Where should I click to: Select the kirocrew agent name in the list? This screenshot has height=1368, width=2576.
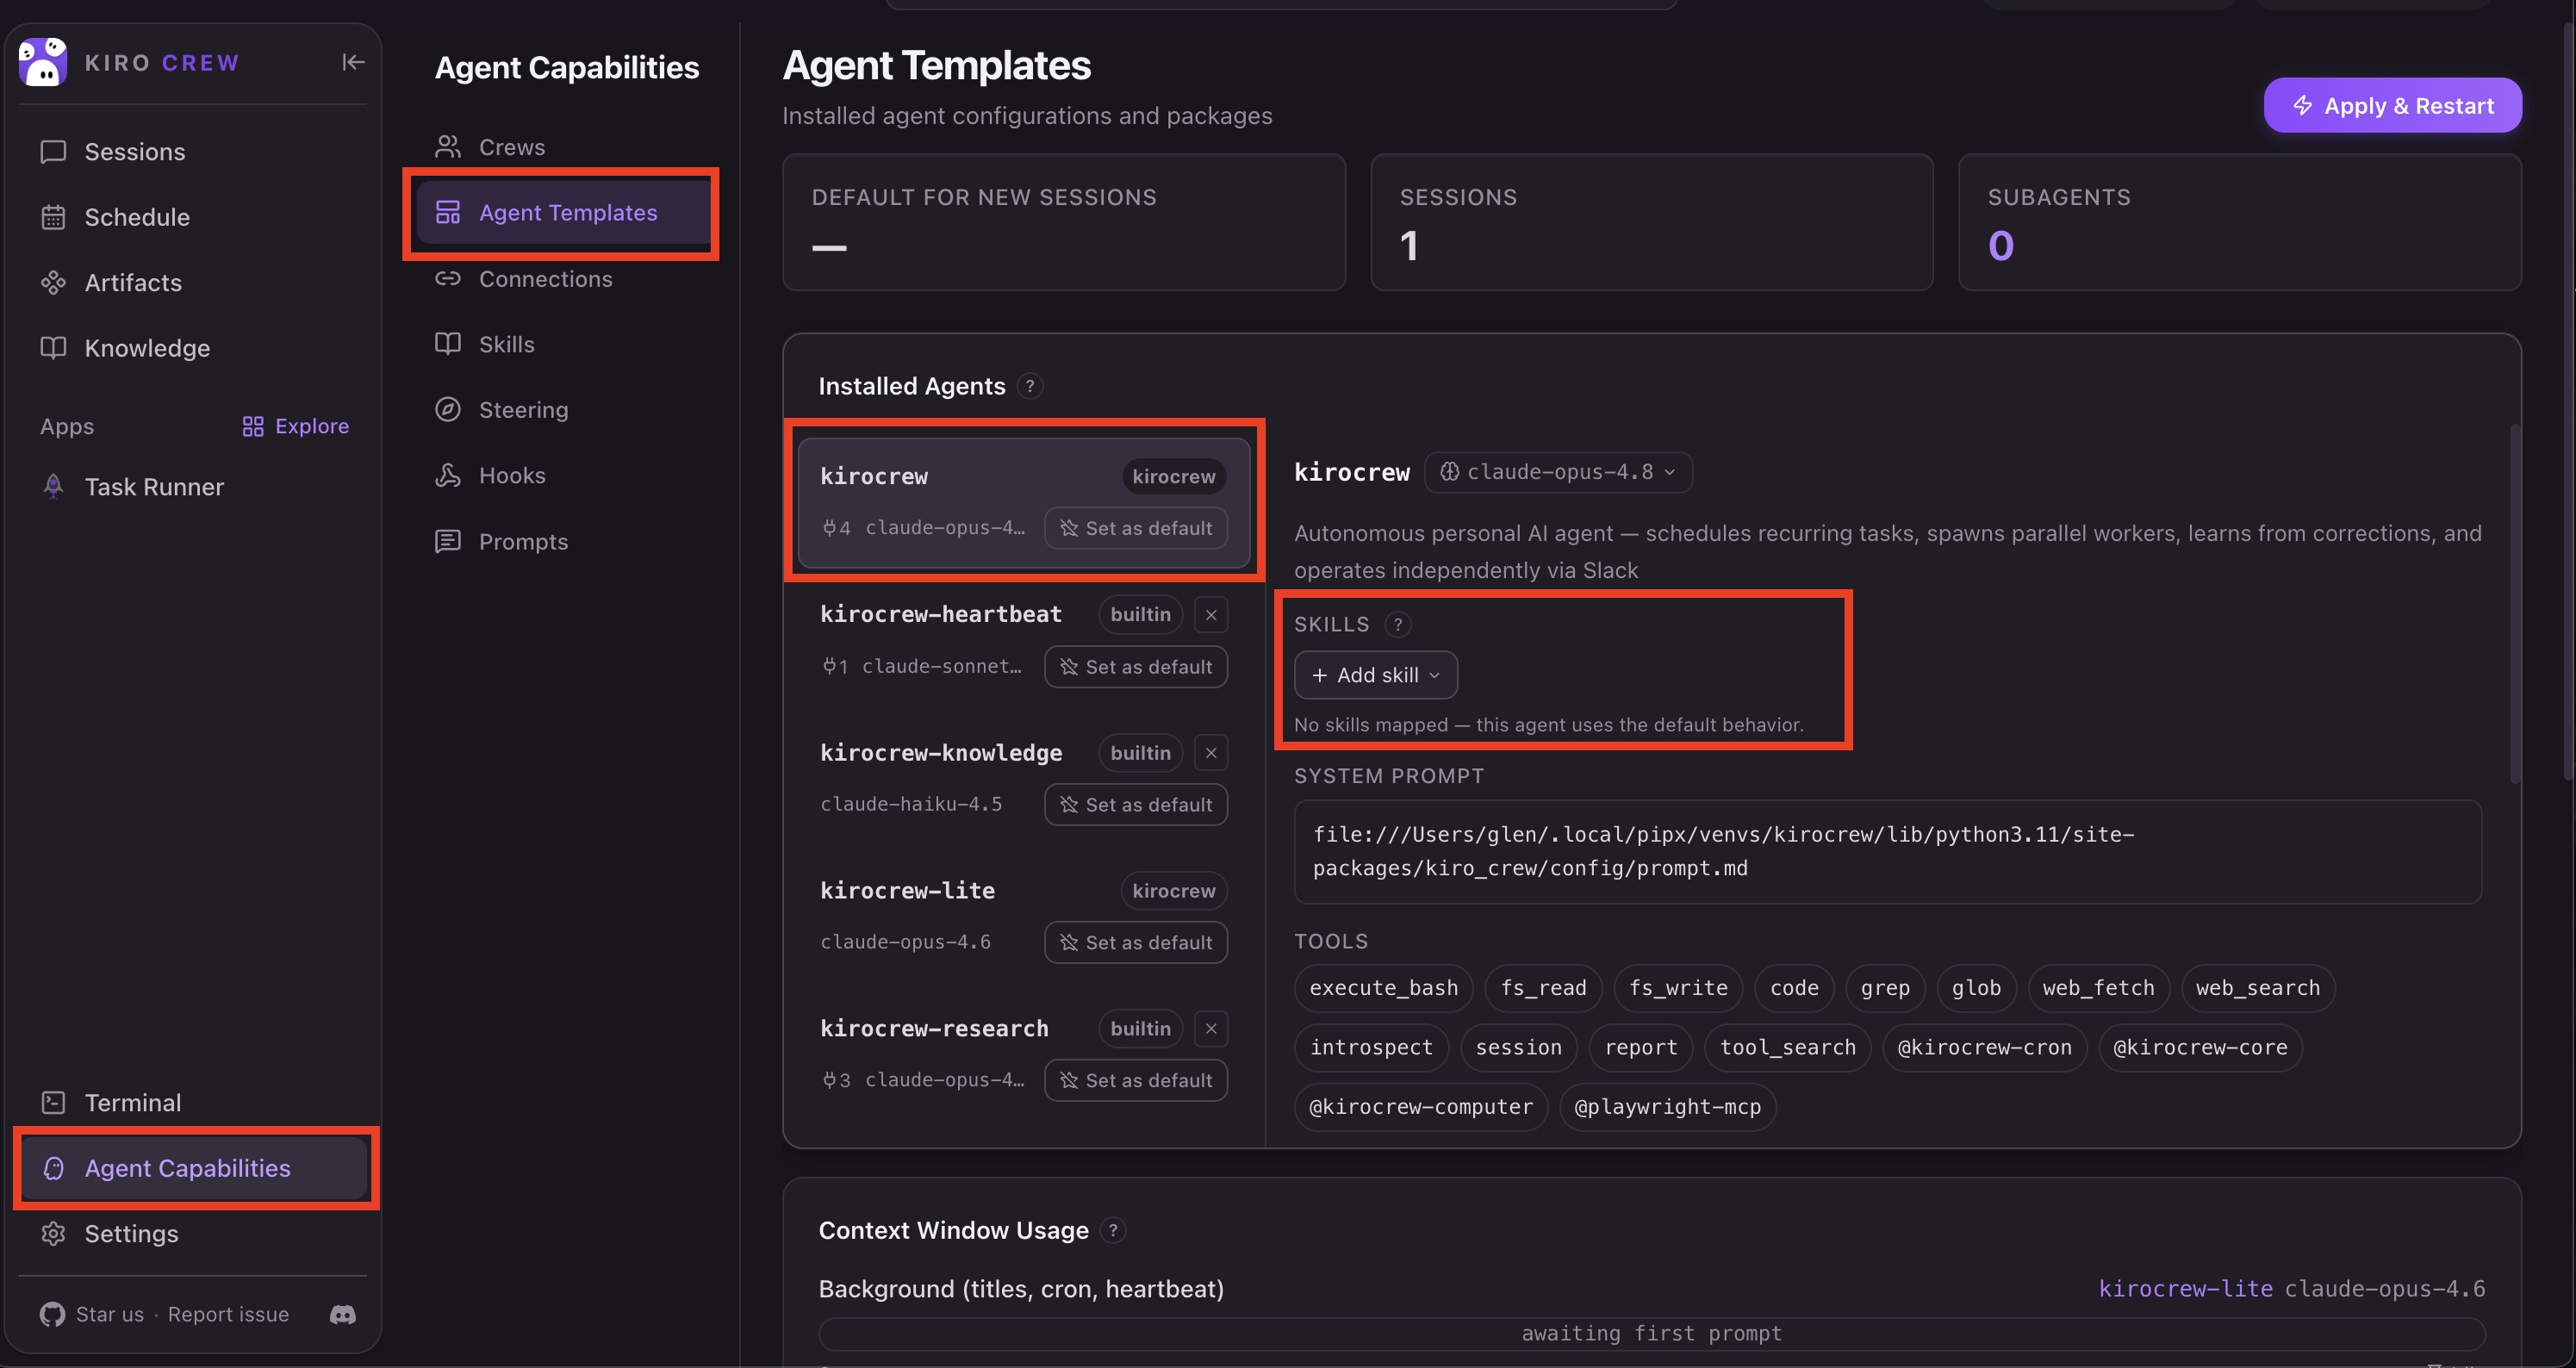pyautogui.click(x=874, y=476)
